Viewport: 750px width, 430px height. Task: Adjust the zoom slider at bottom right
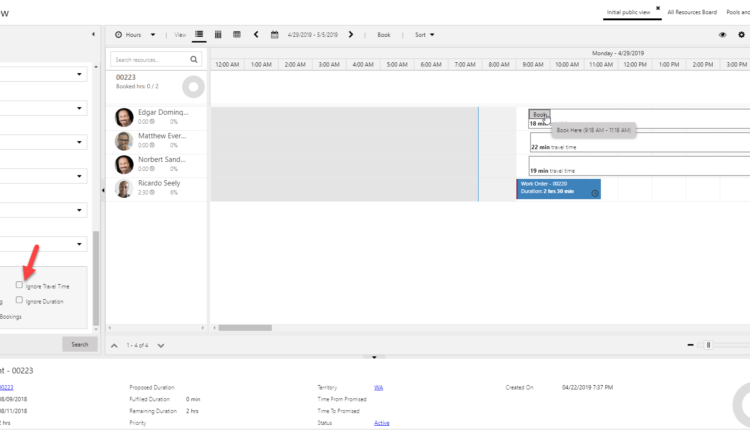coord(708,345)
